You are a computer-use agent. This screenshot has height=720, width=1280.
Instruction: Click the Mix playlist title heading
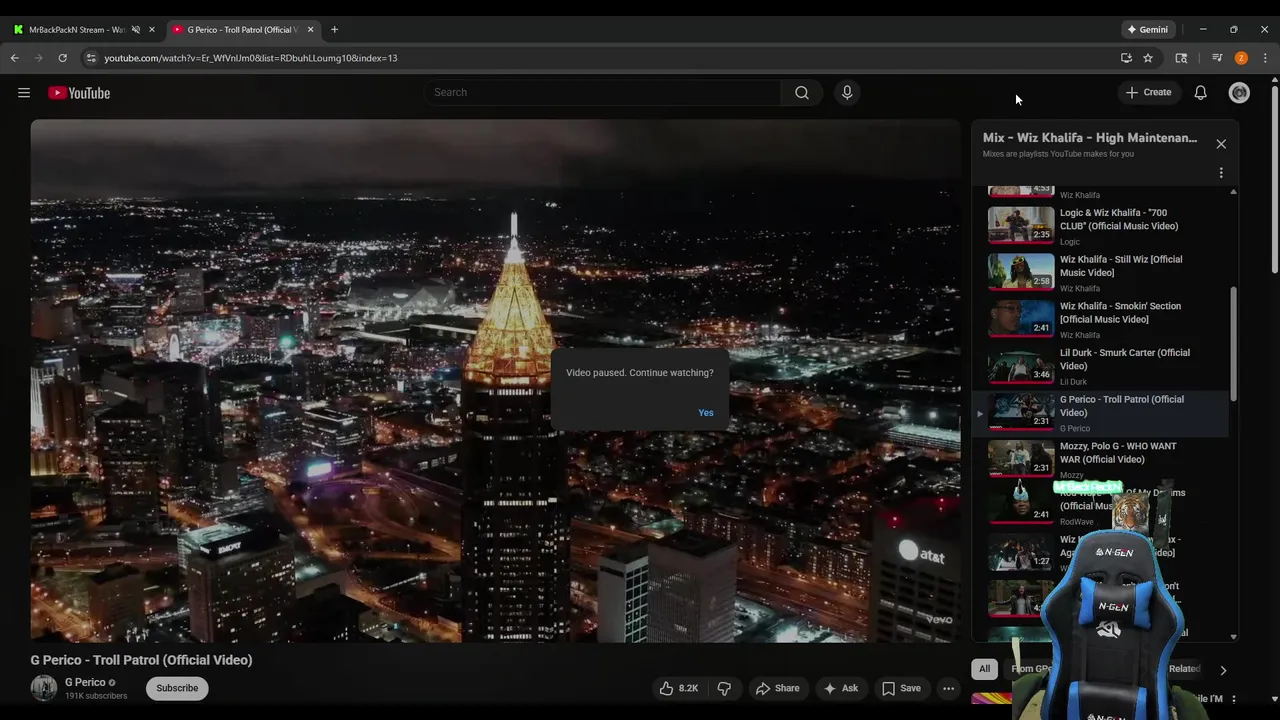pos(1090,138)
